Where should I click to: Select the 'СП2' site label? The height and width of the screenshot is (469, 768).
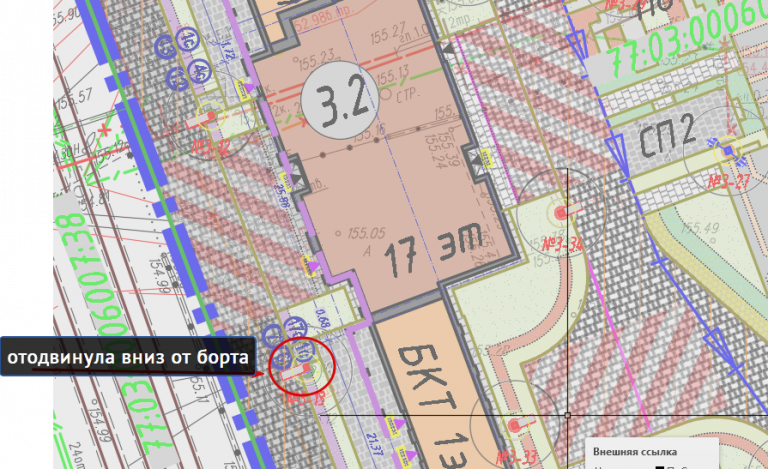(667, 135)
